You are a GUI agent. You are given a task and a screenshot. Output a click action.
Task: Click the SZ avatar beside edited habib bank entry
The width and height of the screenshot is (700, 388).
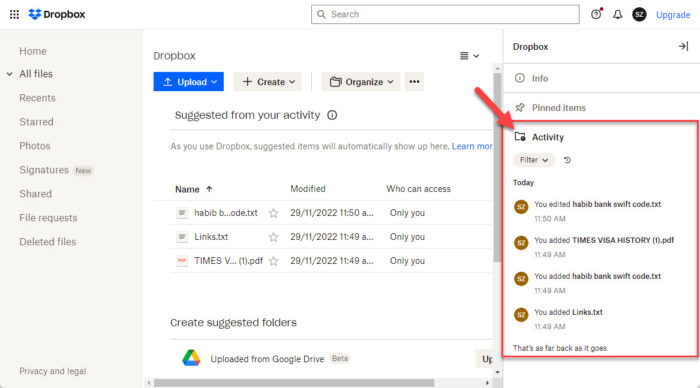521,207
